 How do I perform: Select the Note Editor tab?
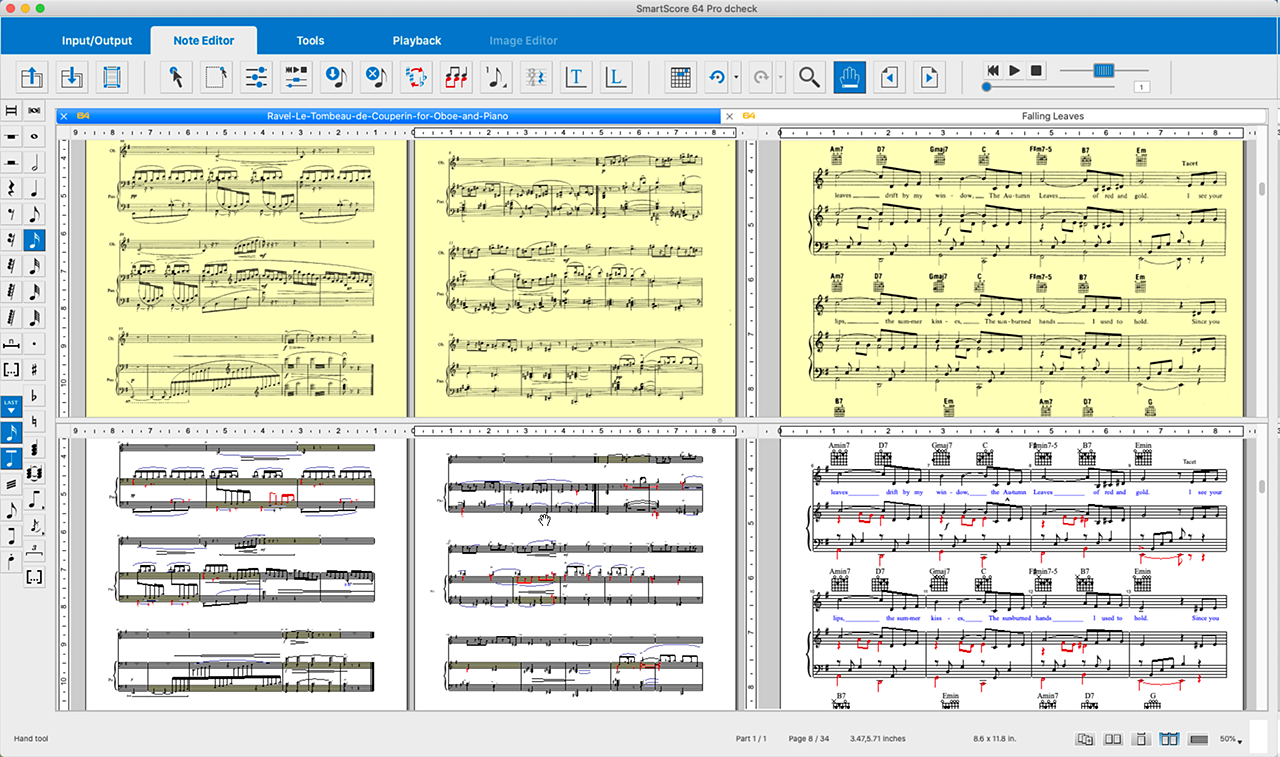(x=204, y=40)
